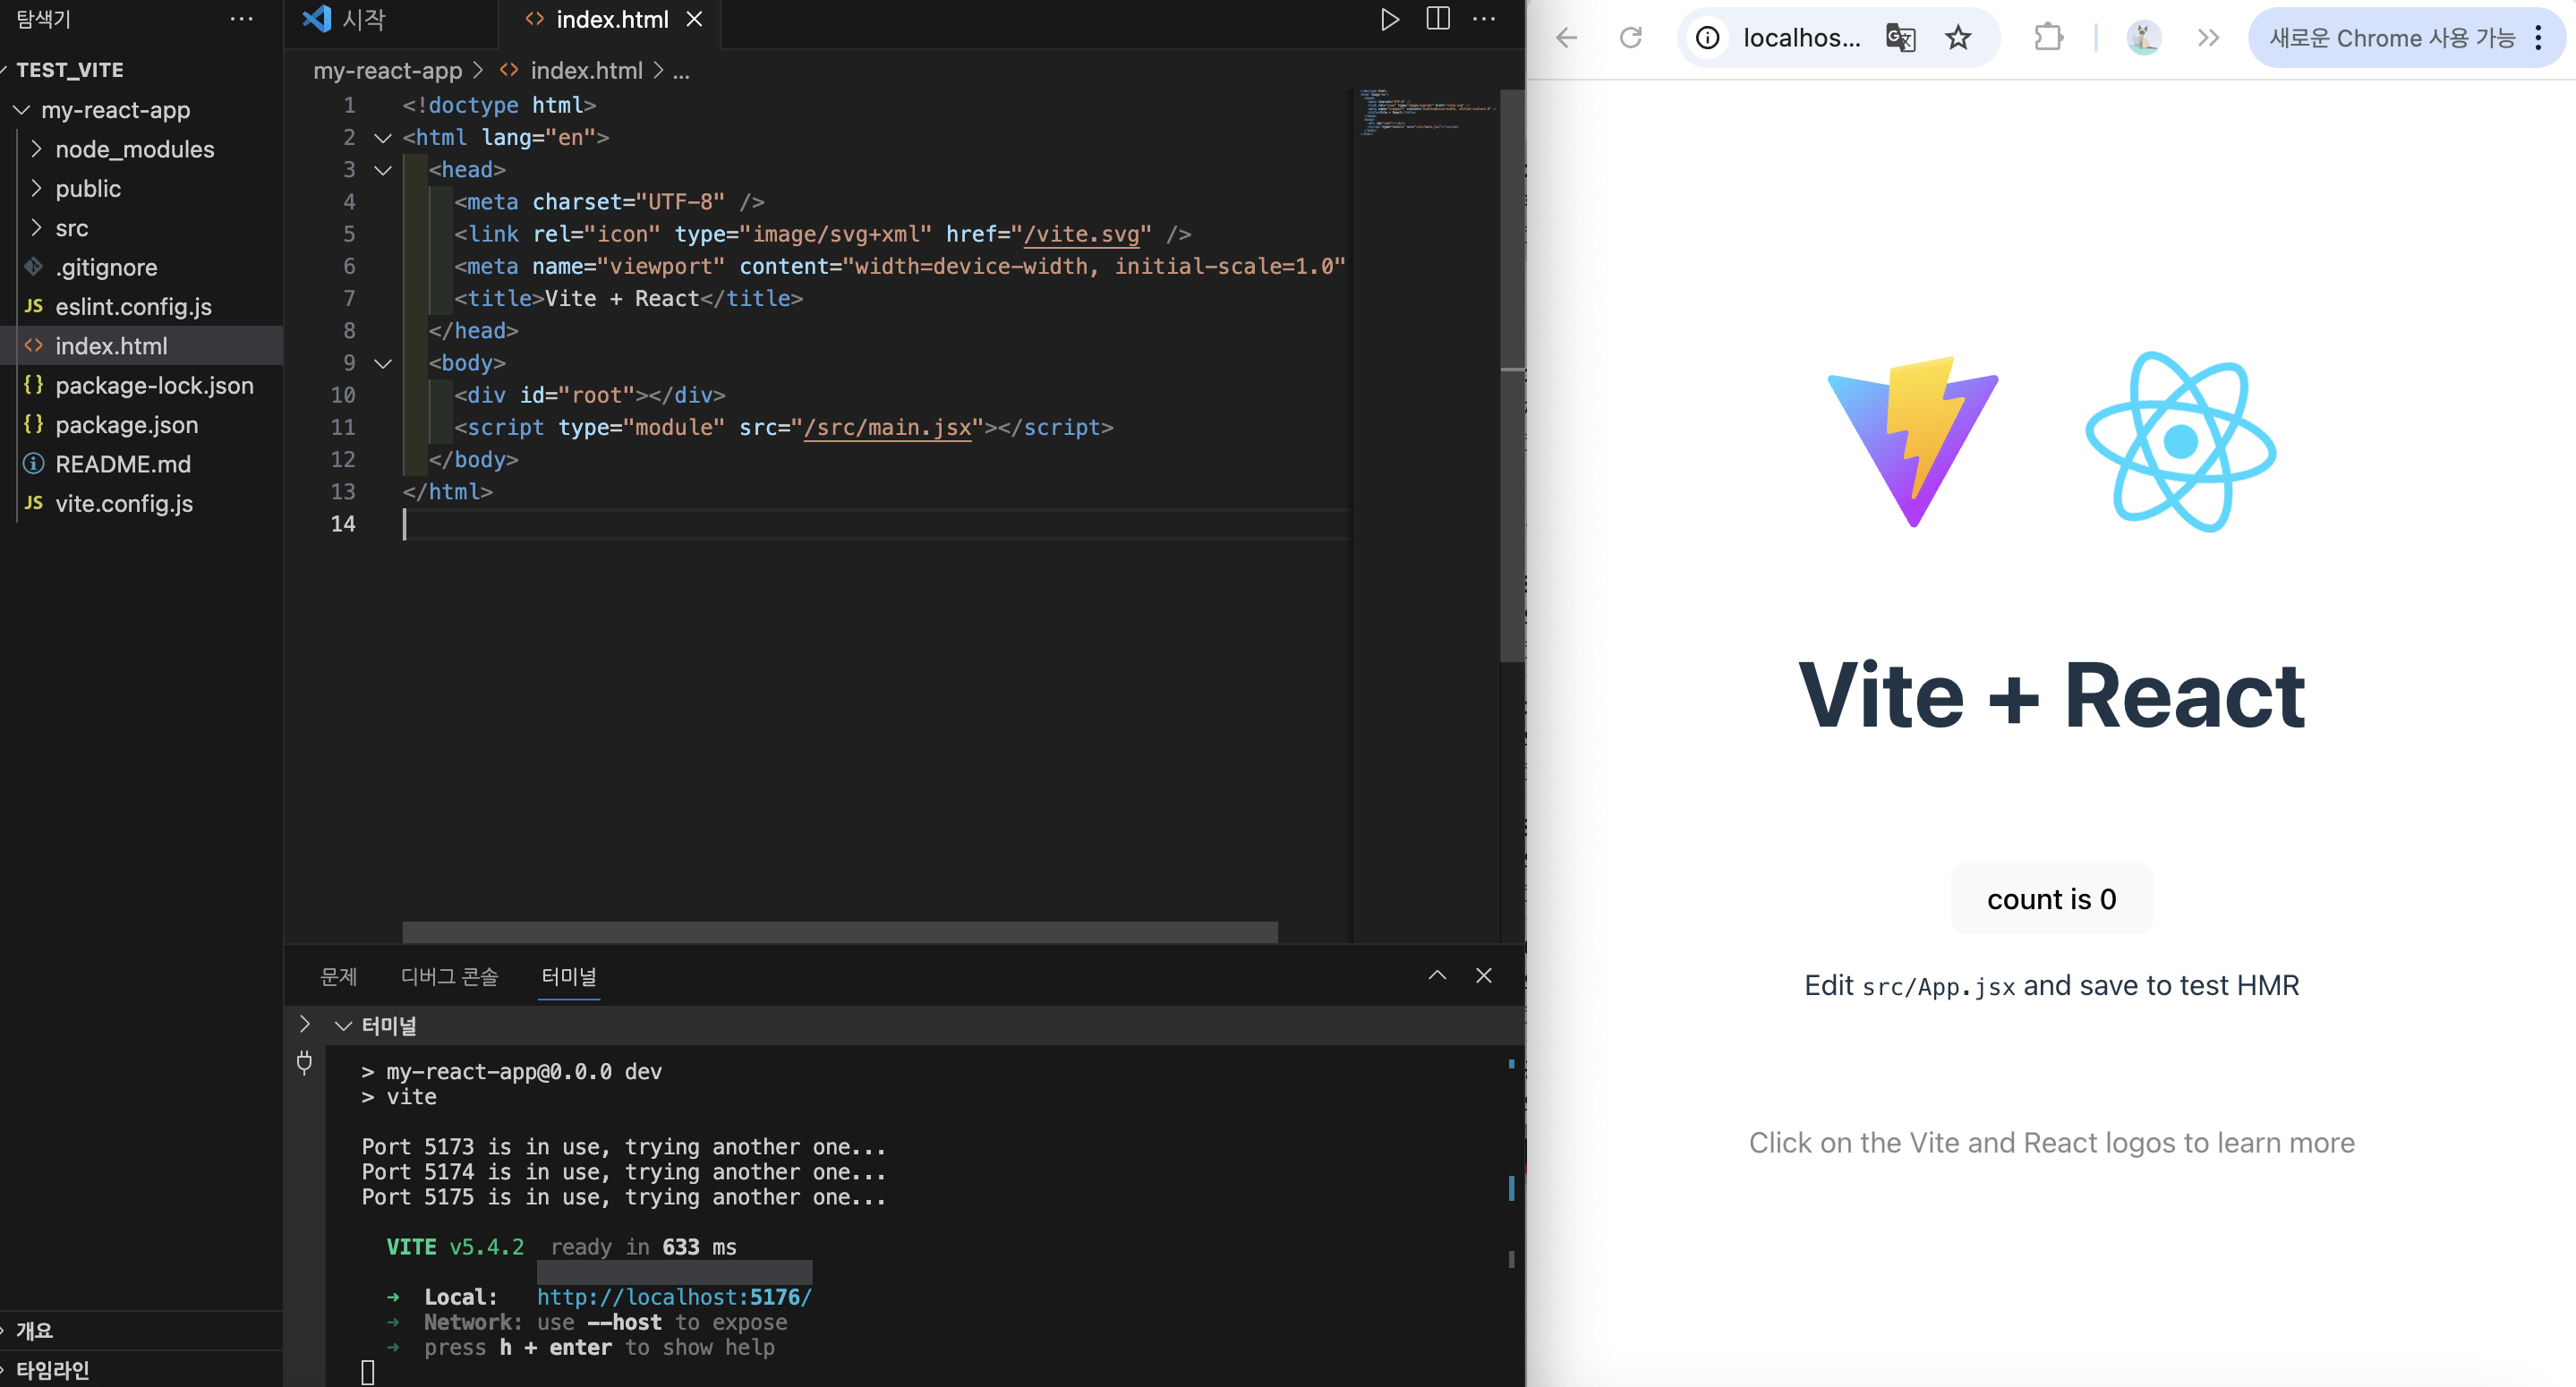This screenshot has height=1387, width=2576.
Task: Close the index.html editor tab
Action: point(694,19)
